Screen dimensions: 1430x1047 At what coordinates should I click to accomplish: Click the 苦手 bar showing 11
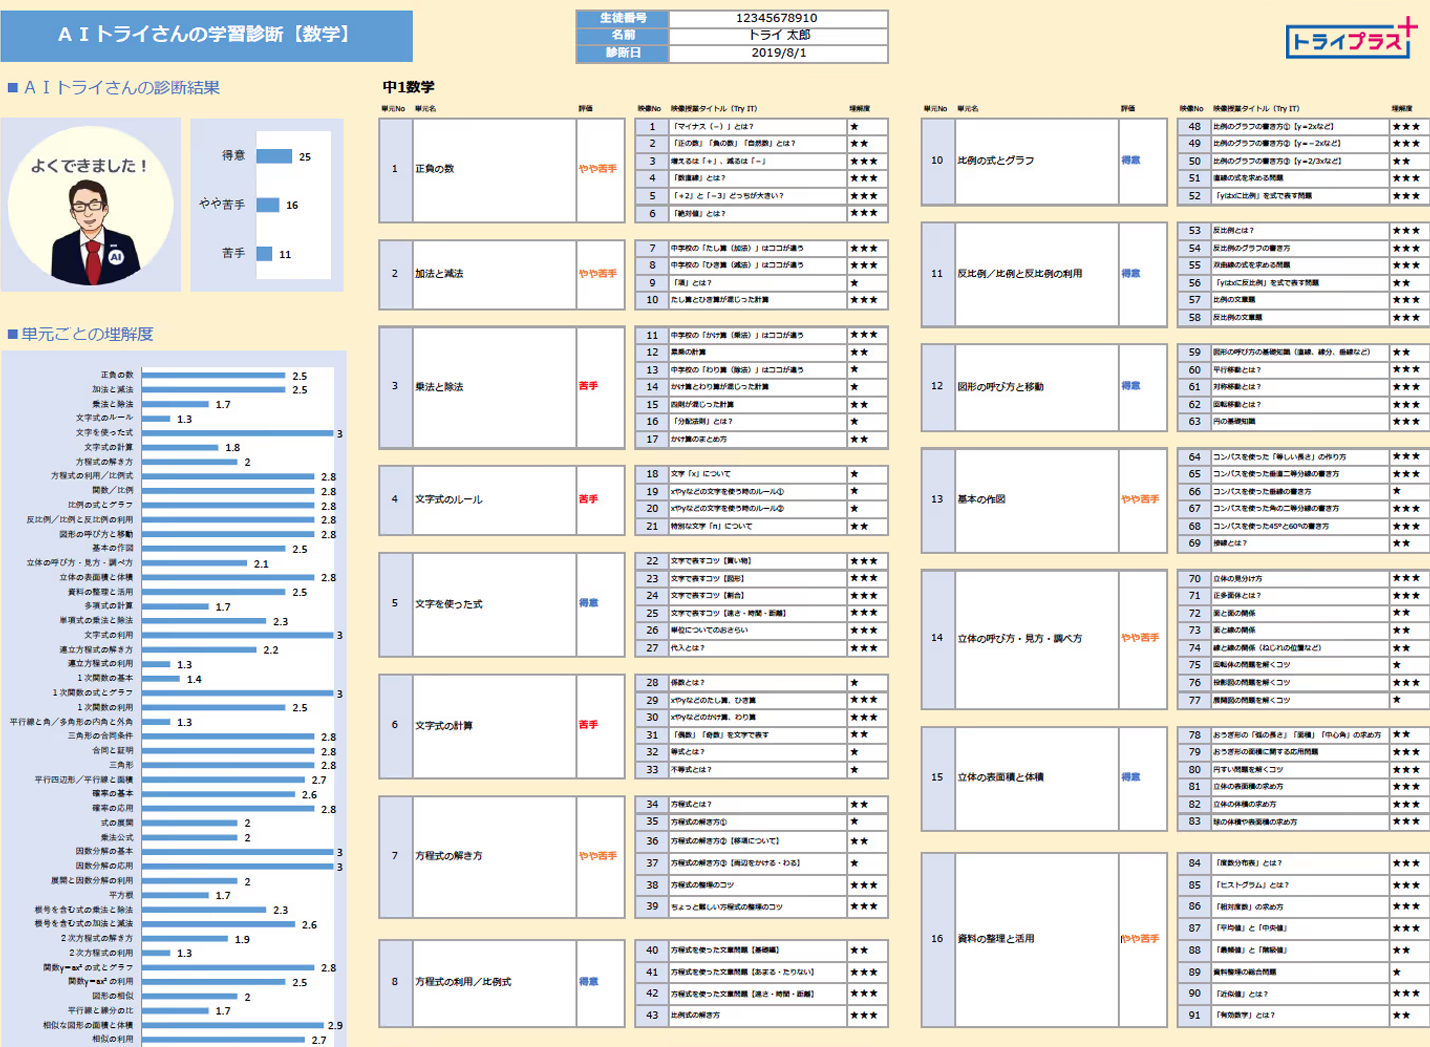[x=264, y=254]
